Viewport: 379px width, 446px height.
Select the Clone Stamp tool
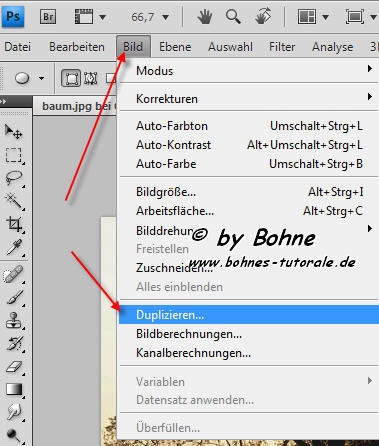(x=14, y=321)
